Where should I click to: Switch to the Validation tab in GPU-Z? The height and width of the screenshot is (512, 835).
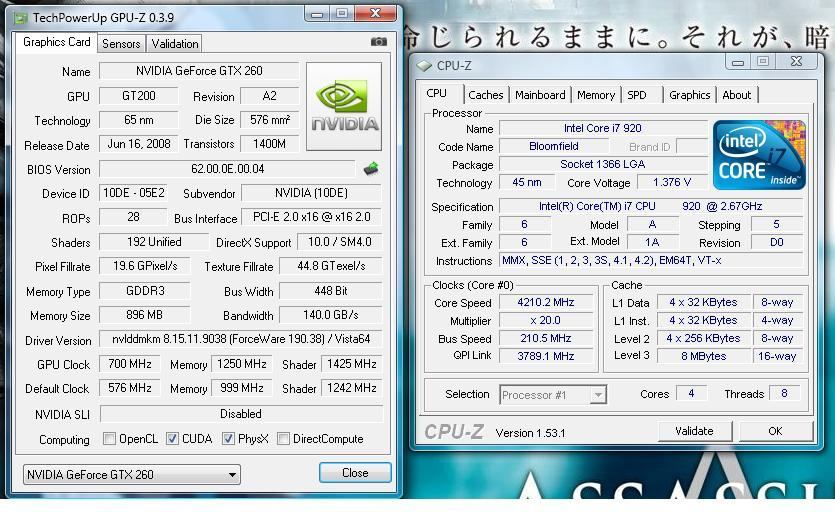click(175, 44)
